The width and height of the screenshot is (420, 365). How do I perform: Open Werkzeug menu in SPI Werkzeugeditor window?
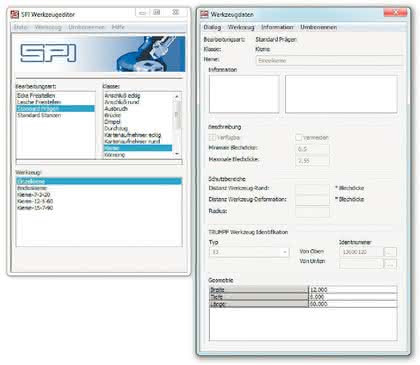click(x=48, y=27)
